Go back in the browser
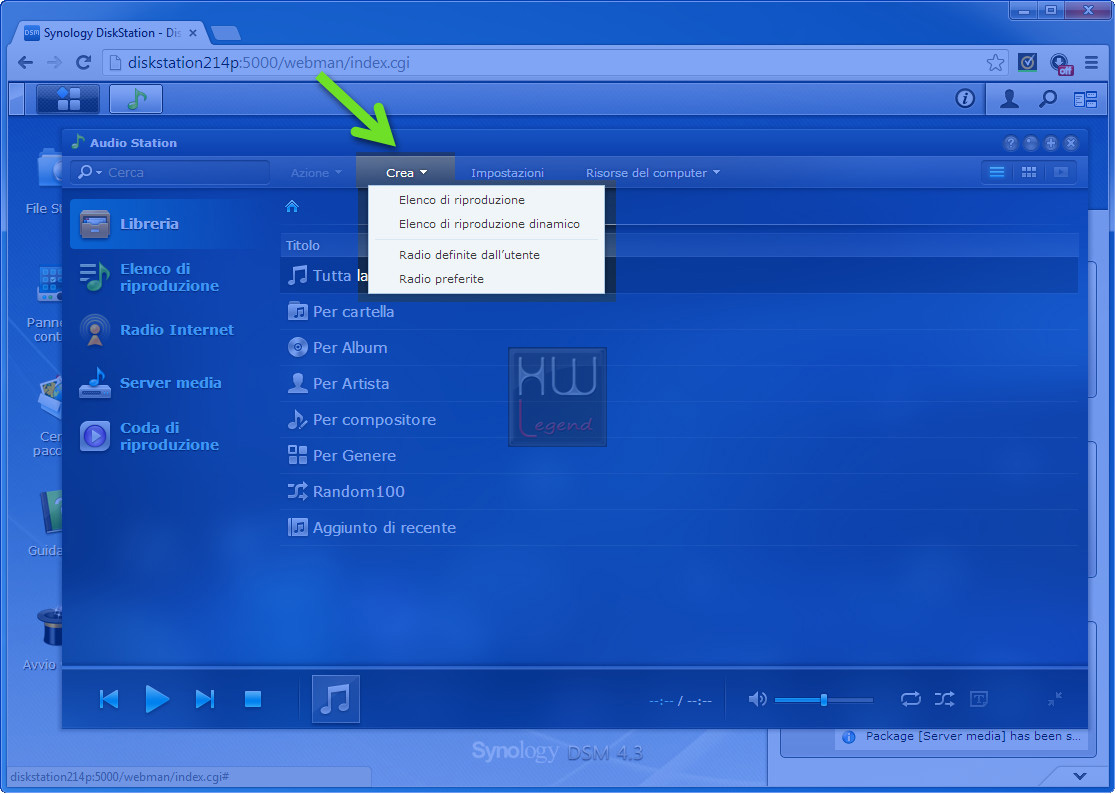 (26, 63)
